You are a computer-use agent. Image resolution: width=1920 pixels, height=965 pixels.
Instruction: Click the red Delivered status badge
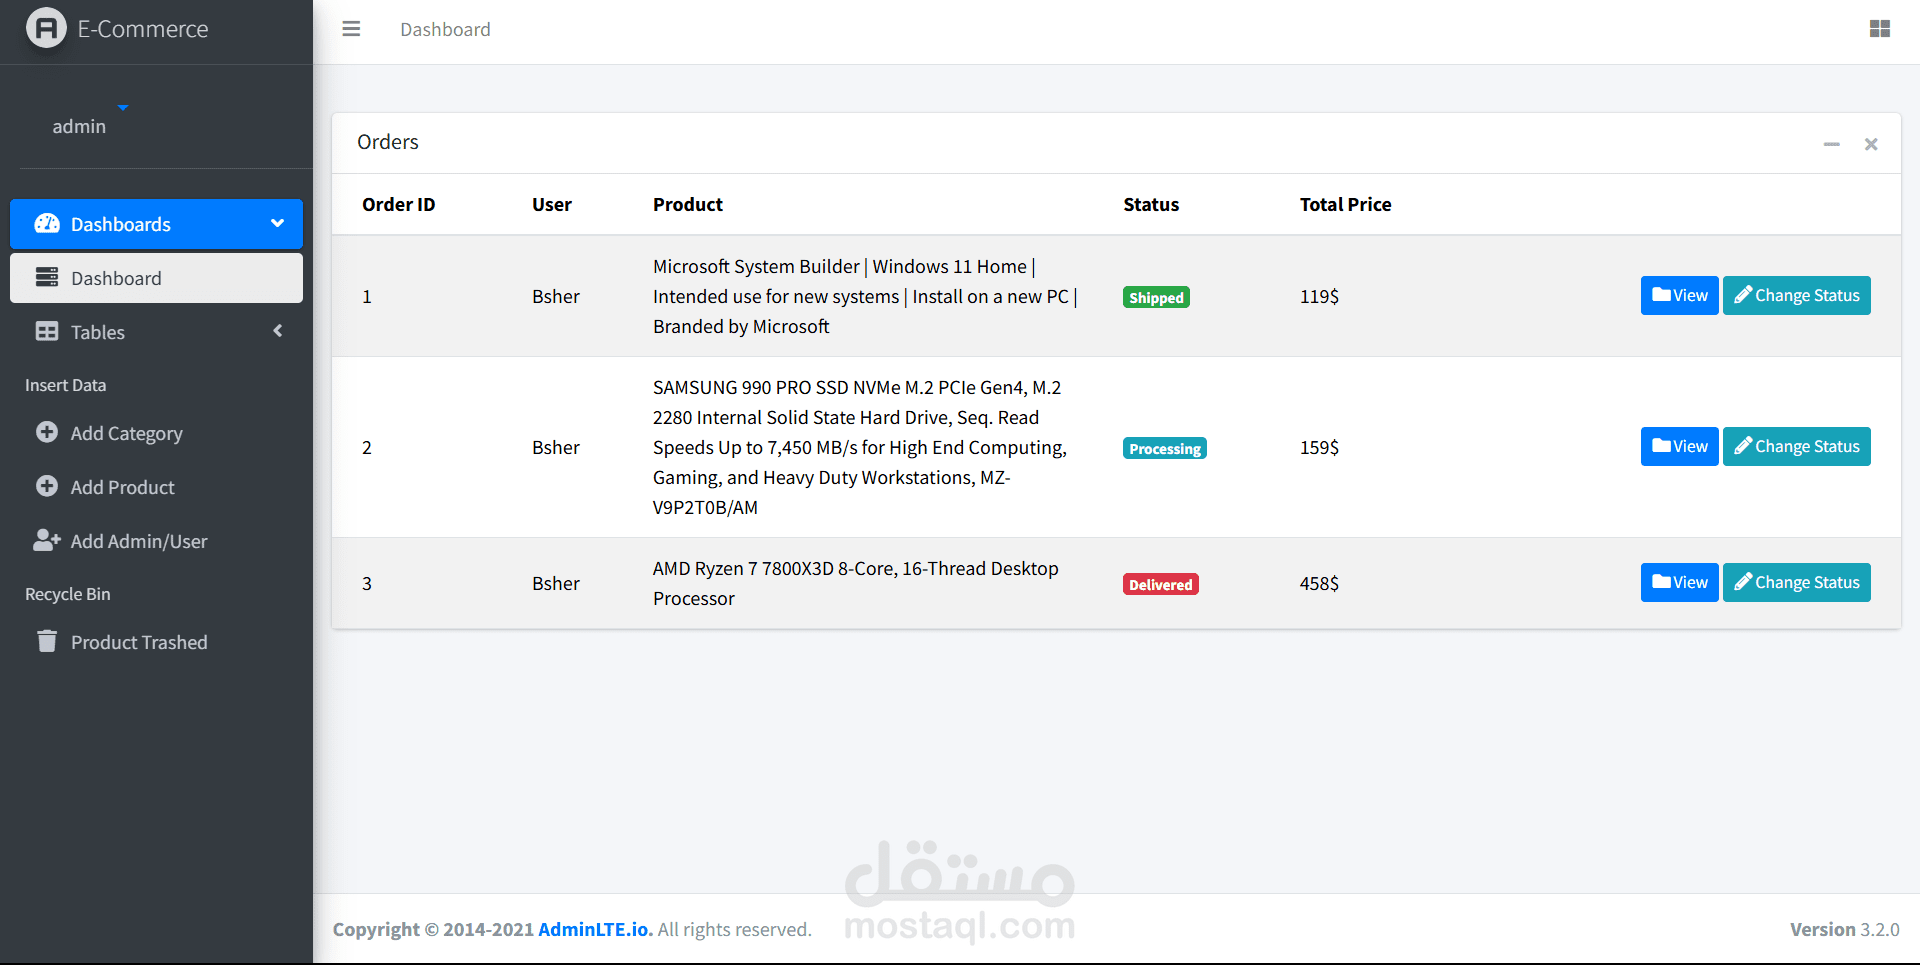pos(1161,584)
